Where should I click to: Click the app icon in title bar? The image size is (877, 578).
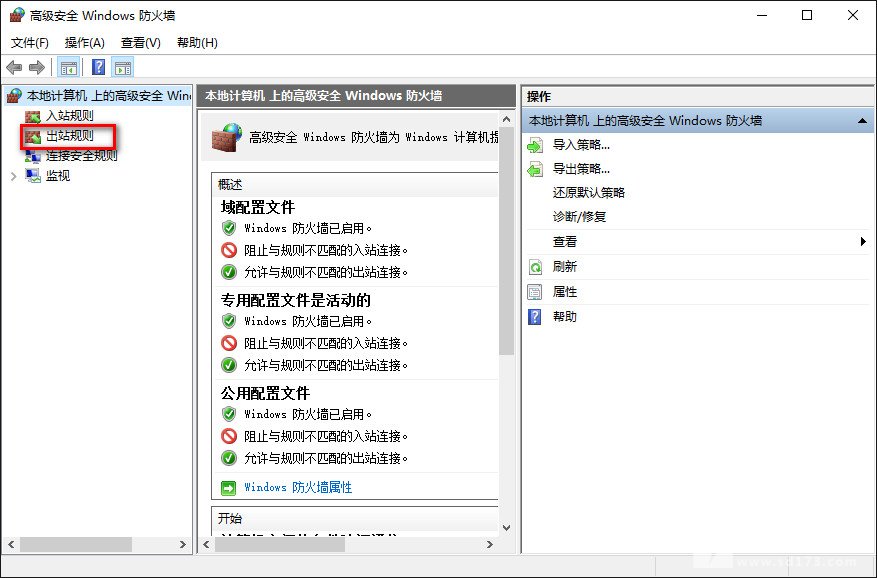[x=17, y=15]
